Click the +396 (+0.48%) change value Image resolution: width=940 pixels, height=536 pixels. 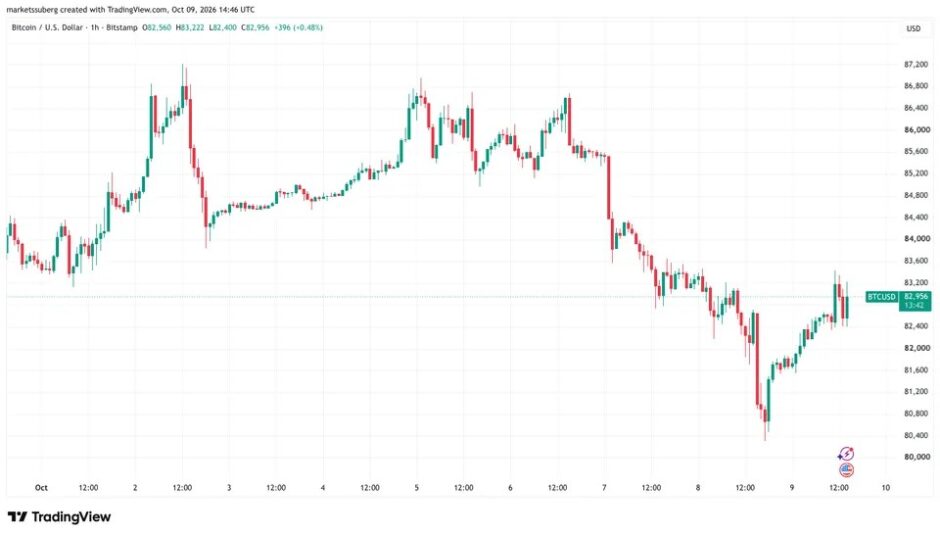298,28
